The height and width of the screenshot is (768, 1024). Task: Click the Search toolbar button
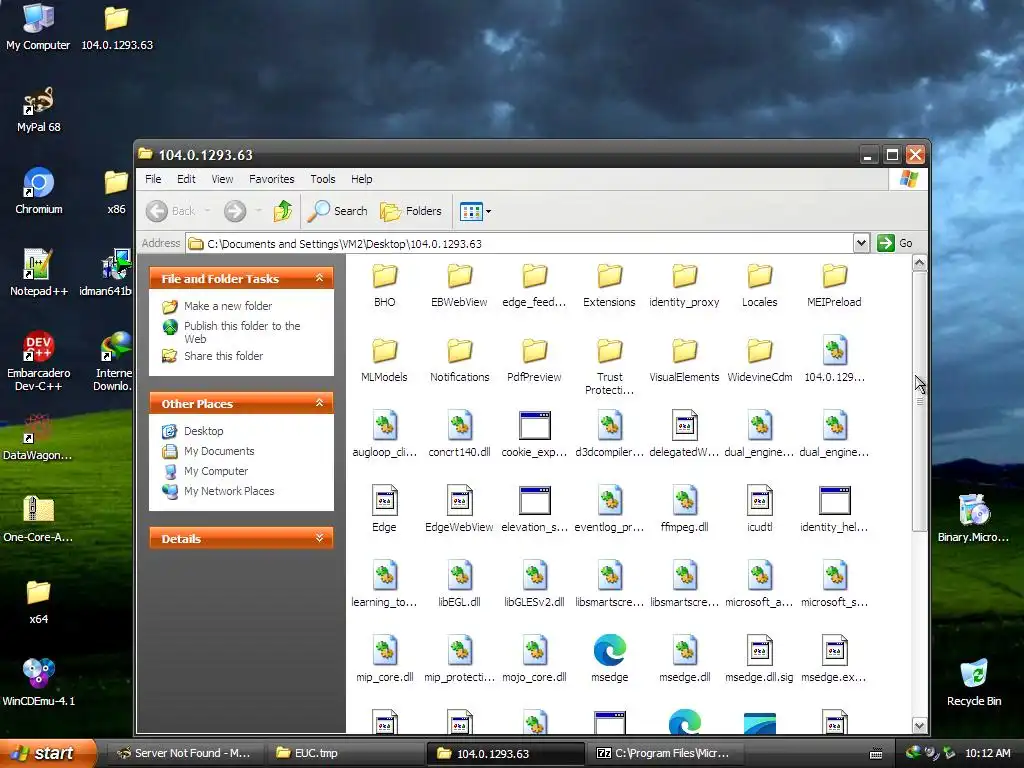[337, 211]
